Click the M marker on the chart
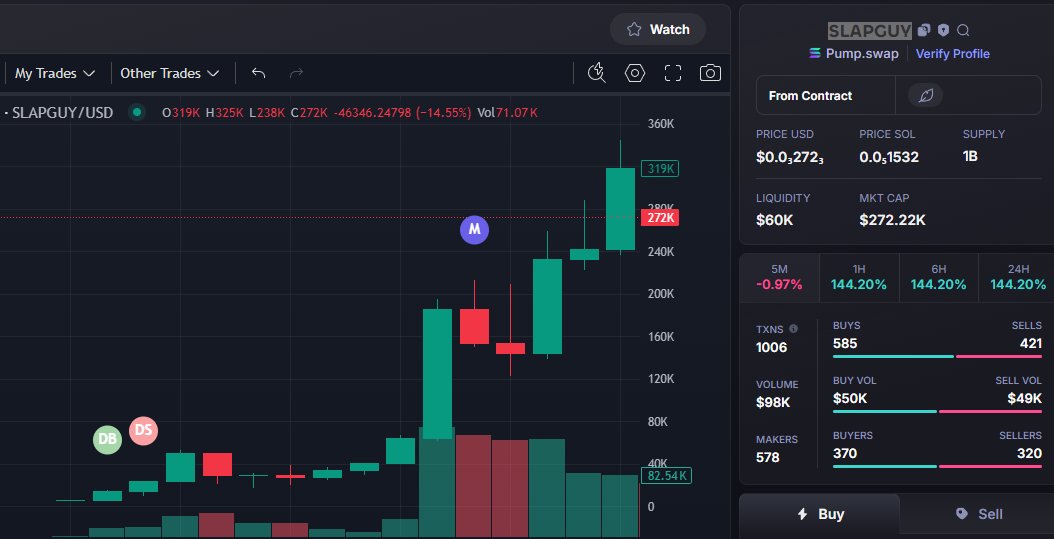Viewport: 1054px width, 539px height. pos(475,229)
